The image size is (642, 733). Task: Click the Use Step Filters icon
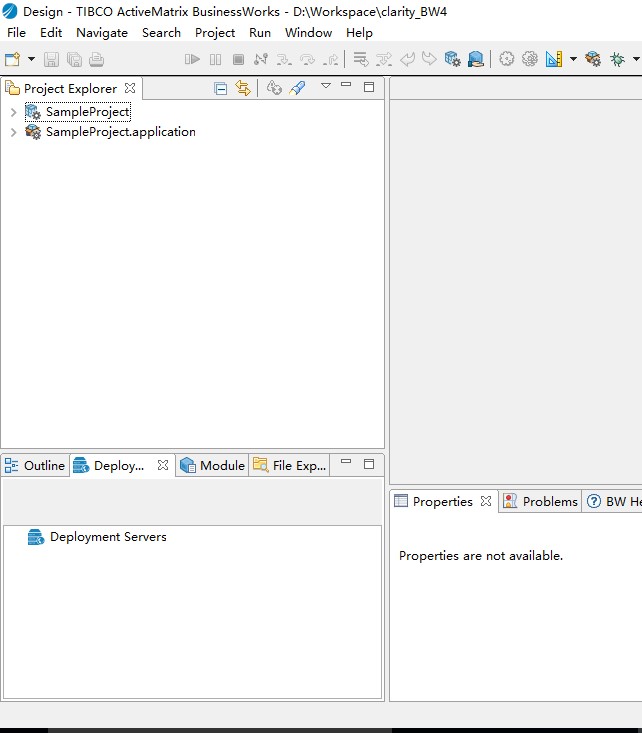pyautogui.click(x=384, y=59)
